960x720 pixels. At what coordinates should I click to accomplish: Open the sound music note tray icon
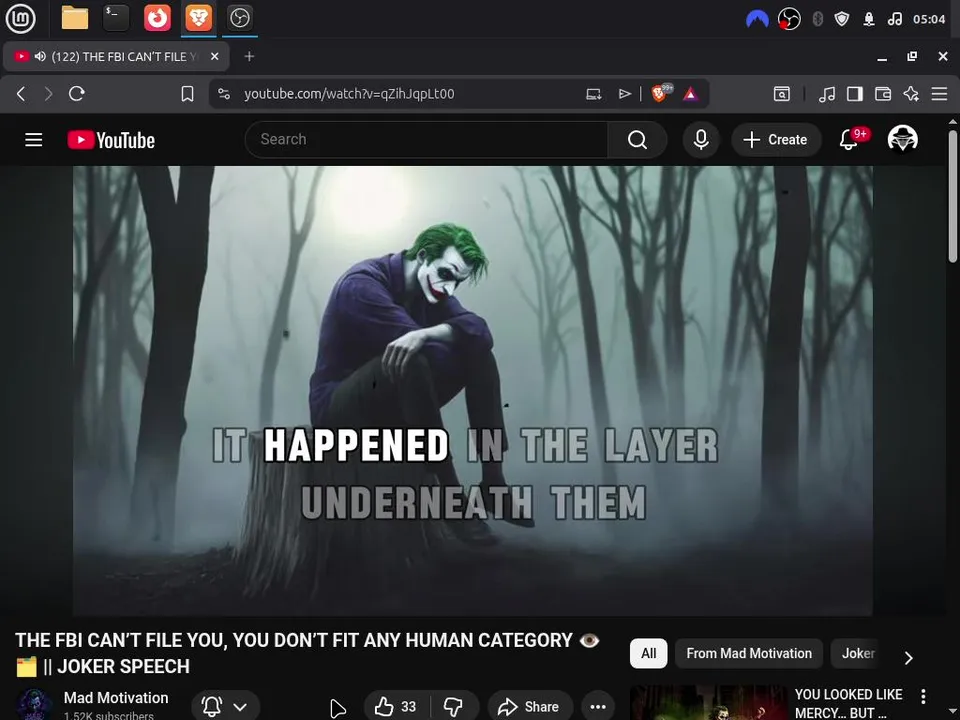894,19
